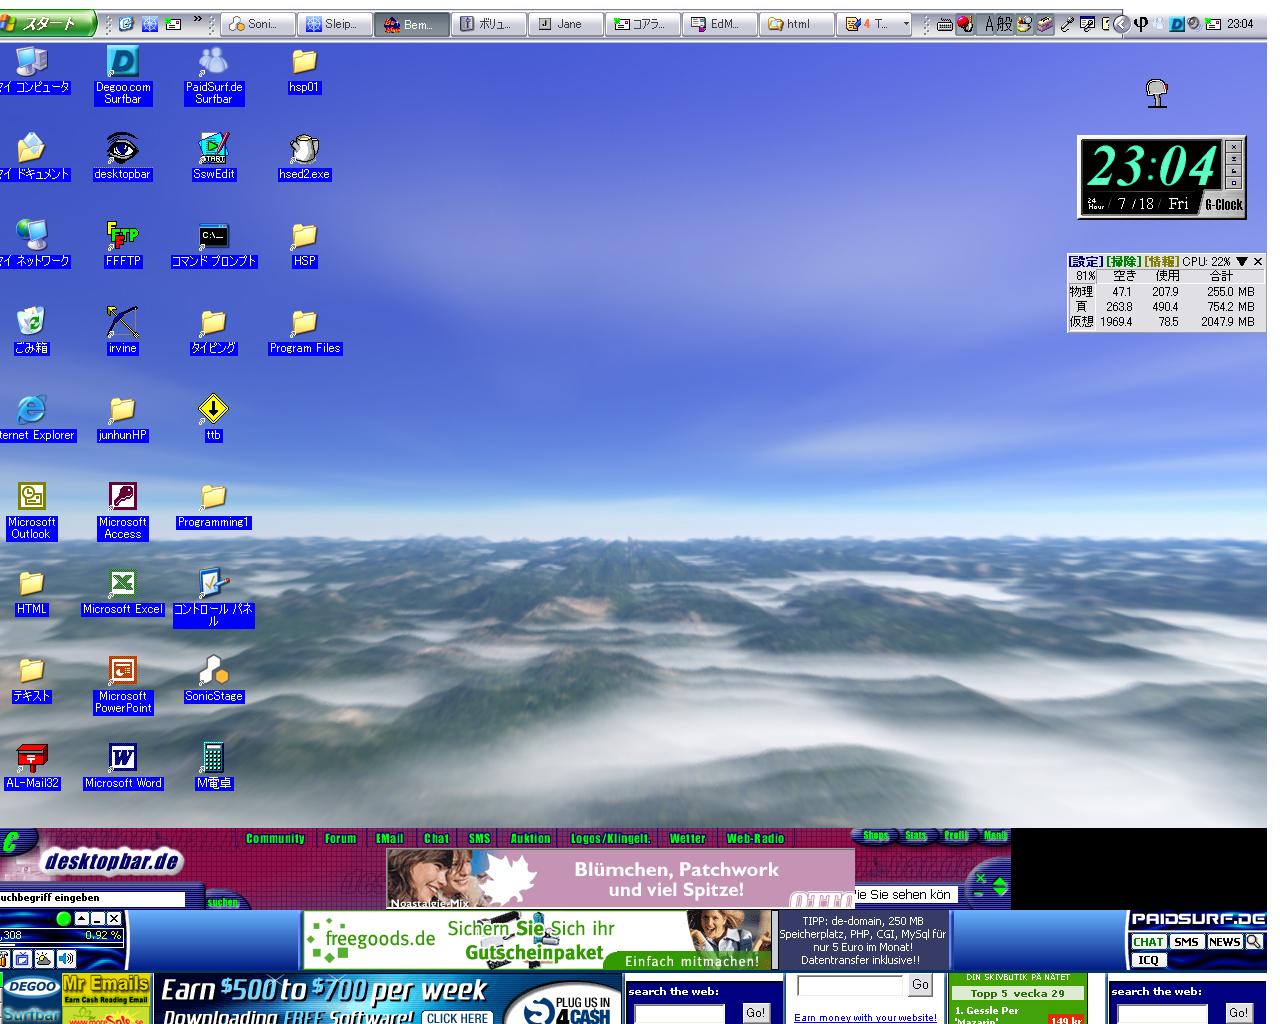
Task: Open the Programming1 folder
Action: [x=214, y=504]
